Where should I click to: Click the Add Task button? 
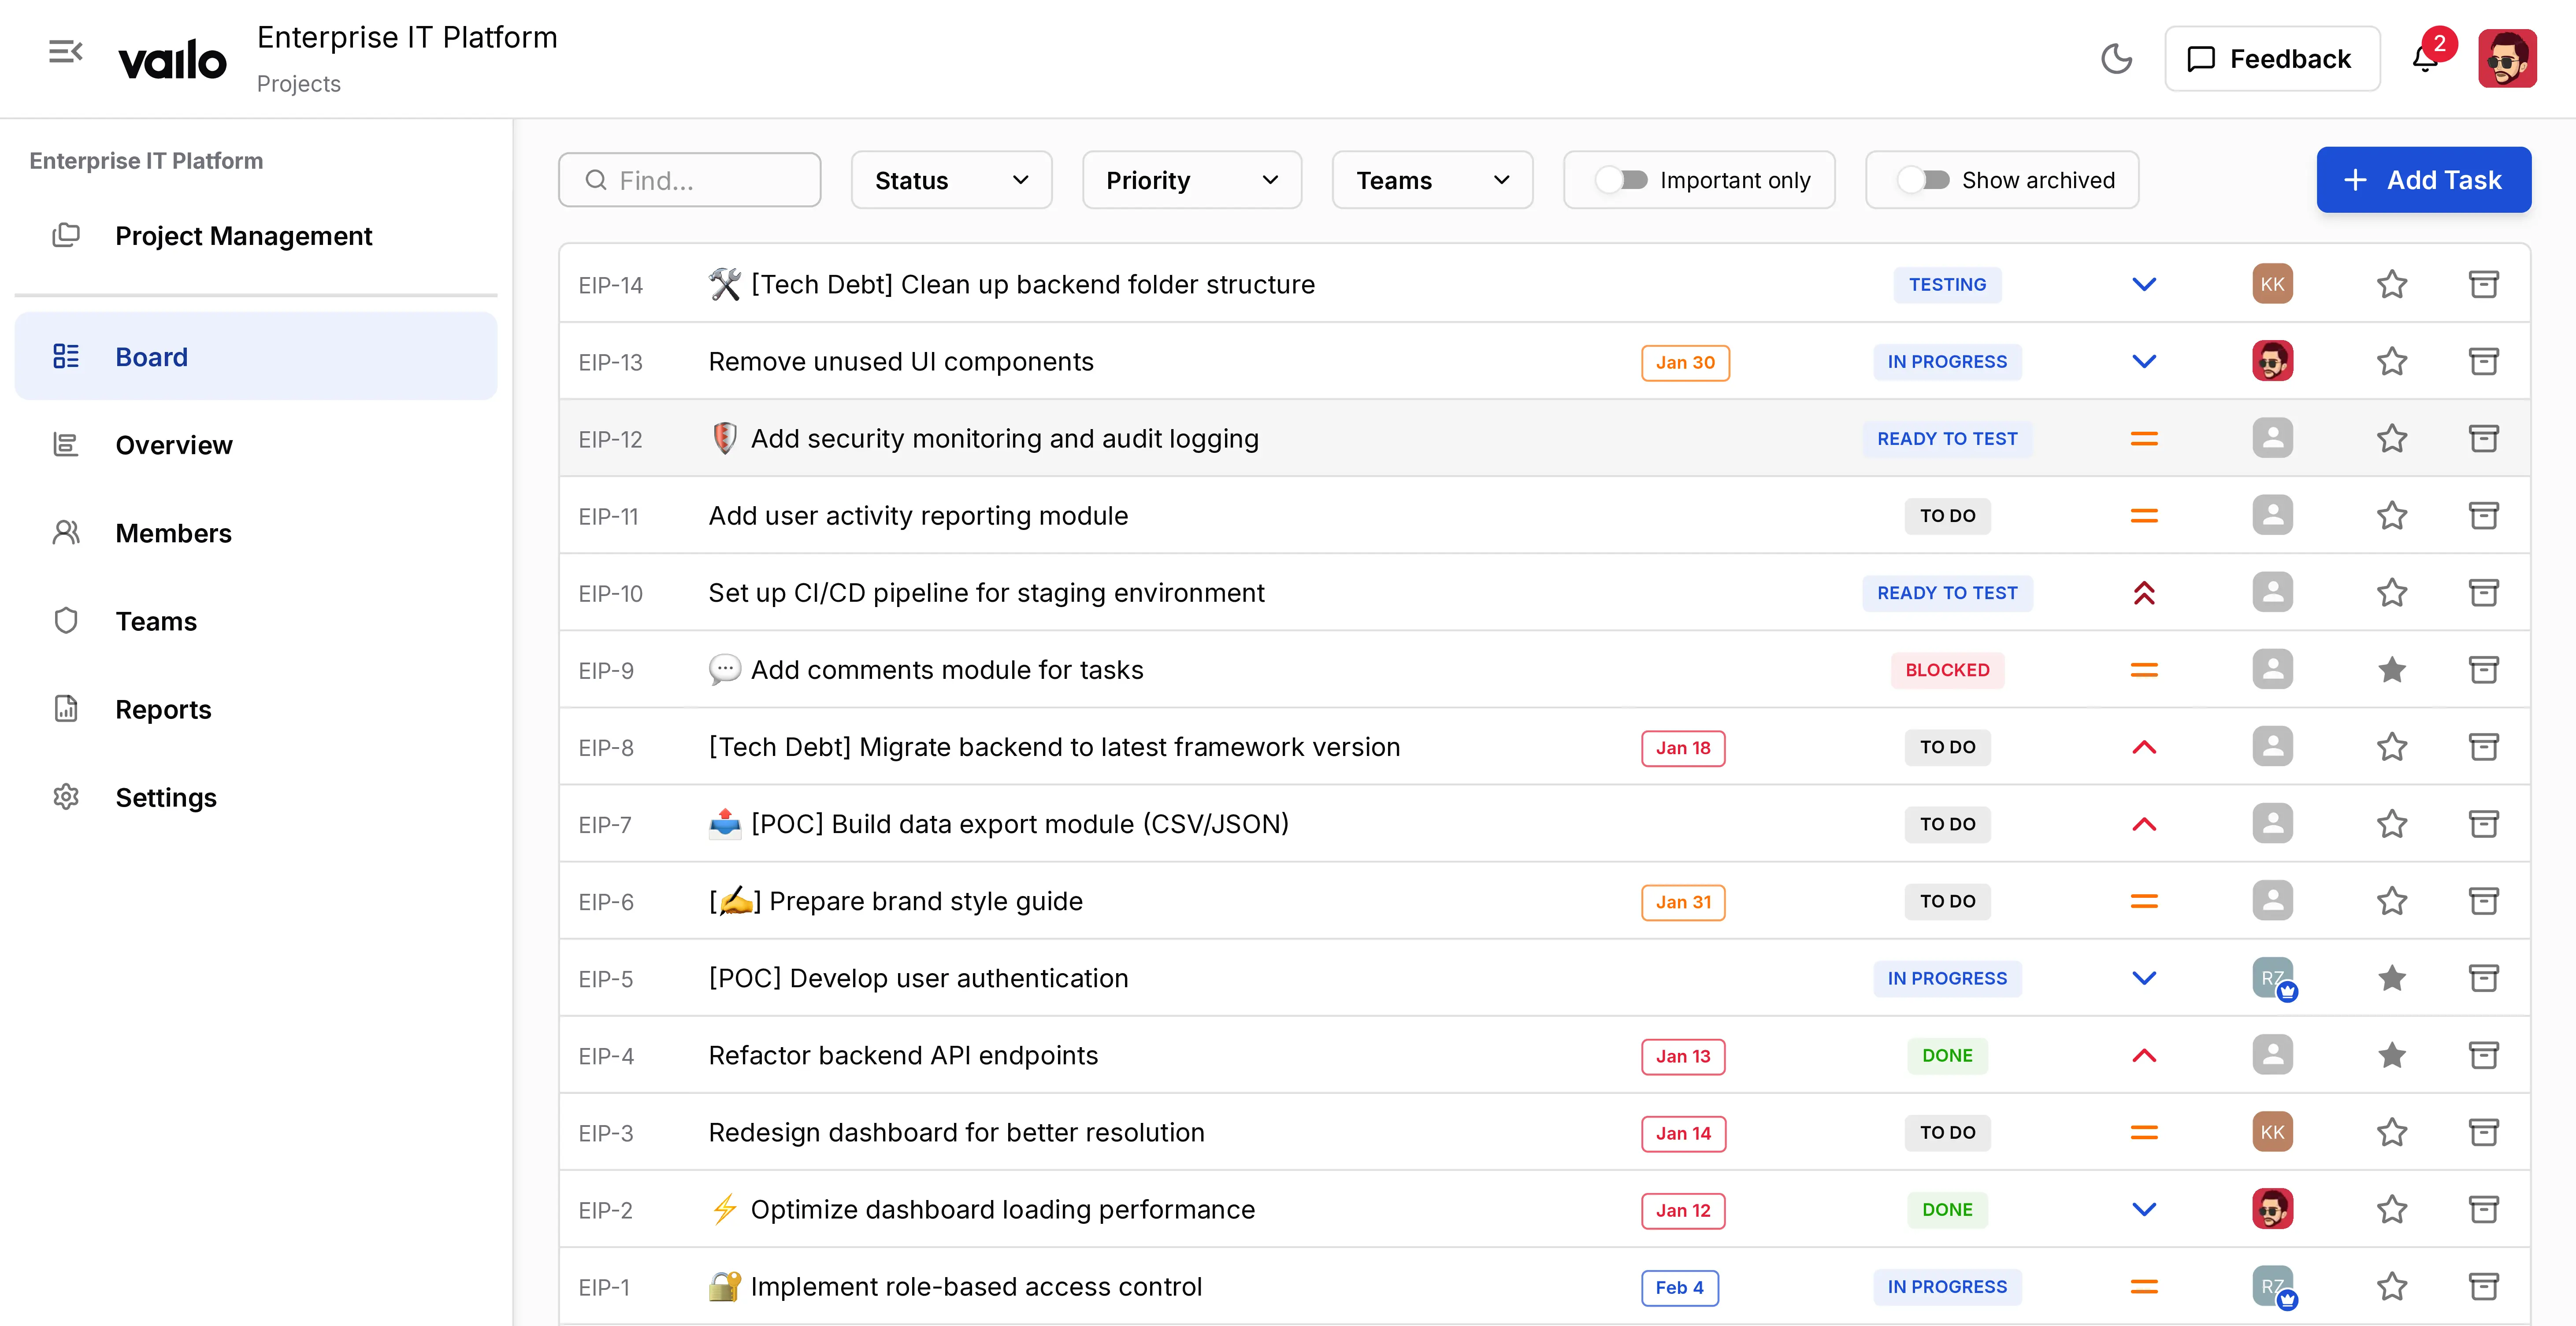pos(2423,180)
